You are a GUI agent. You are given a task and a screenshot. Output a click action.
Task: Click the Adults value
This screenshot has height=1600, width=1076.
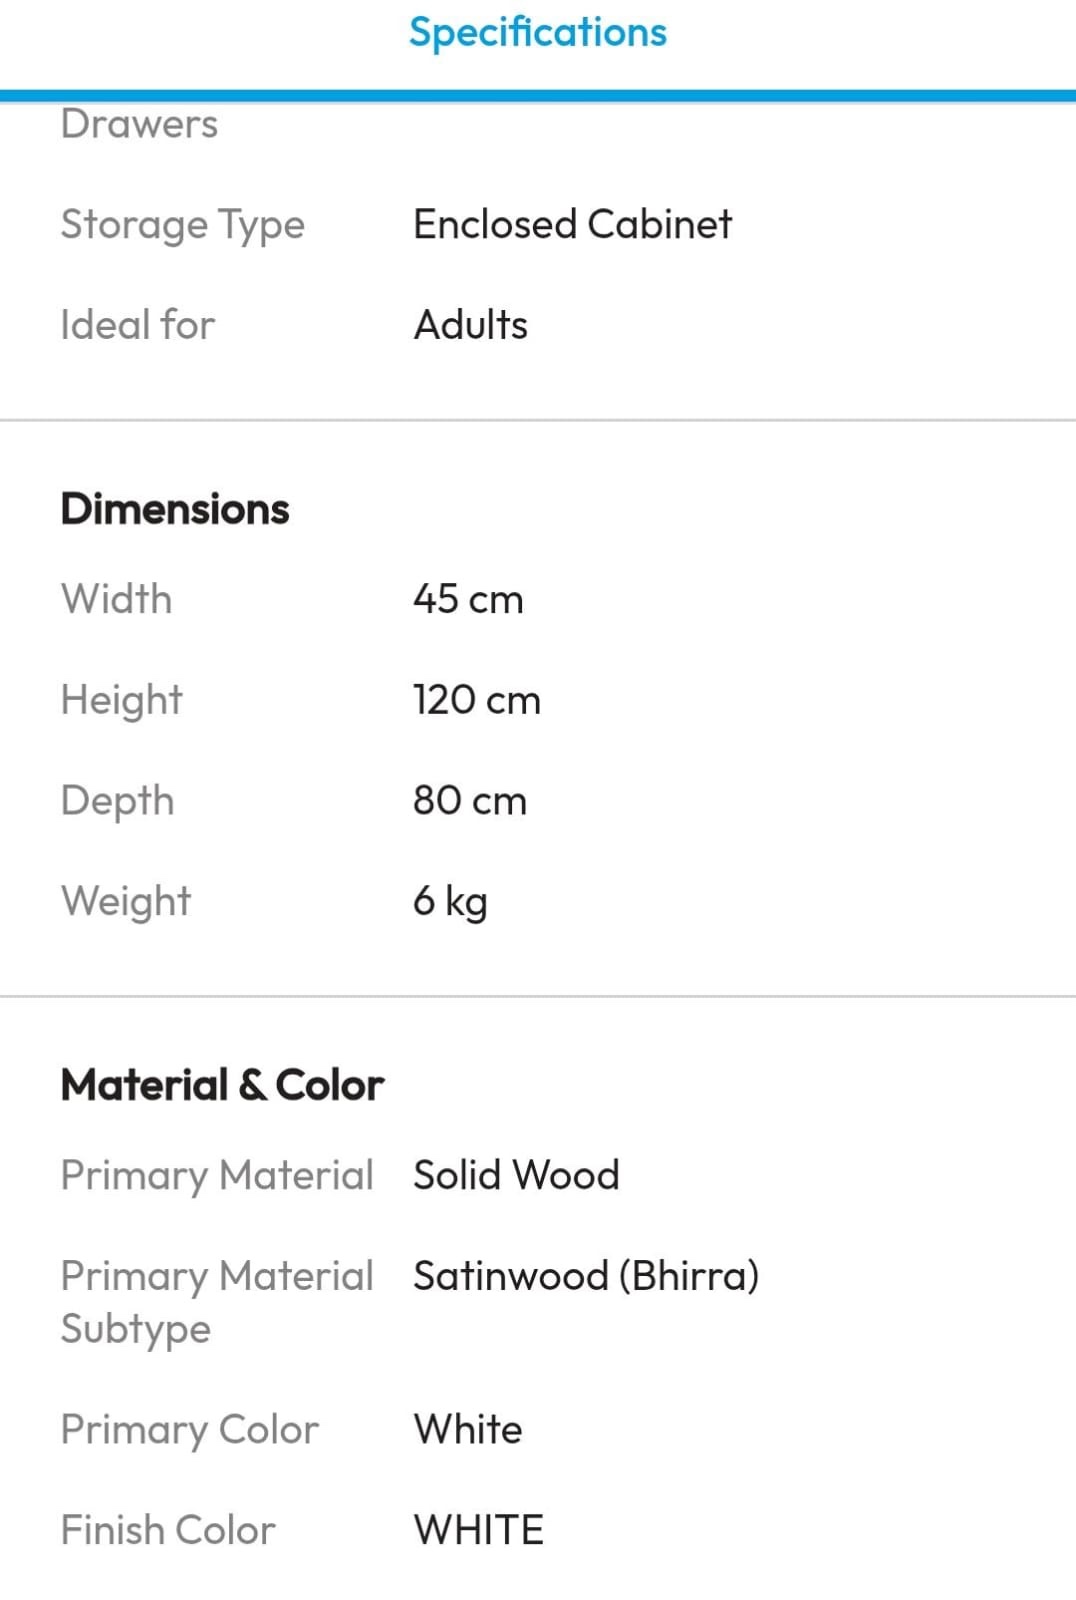(x=470, y=325)
